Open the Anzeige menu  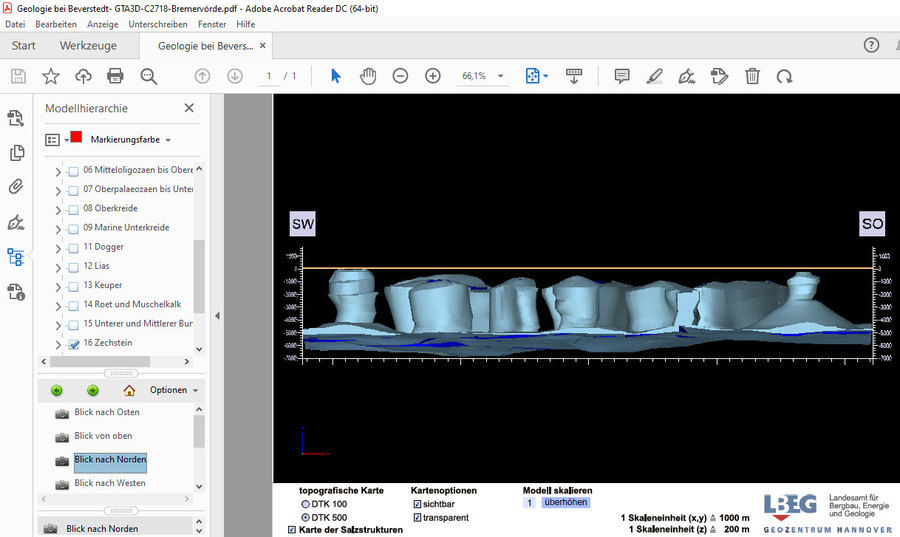102,24
